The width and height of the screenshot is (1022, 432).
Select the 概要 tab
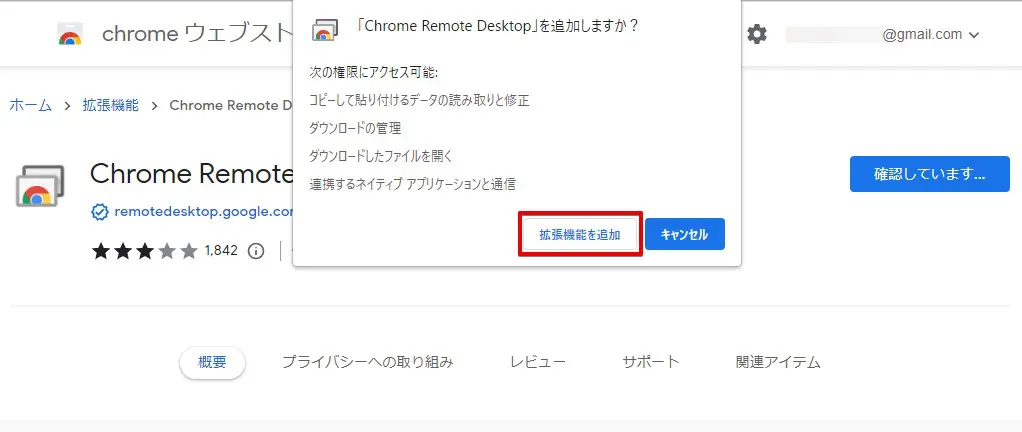point(213,362)
